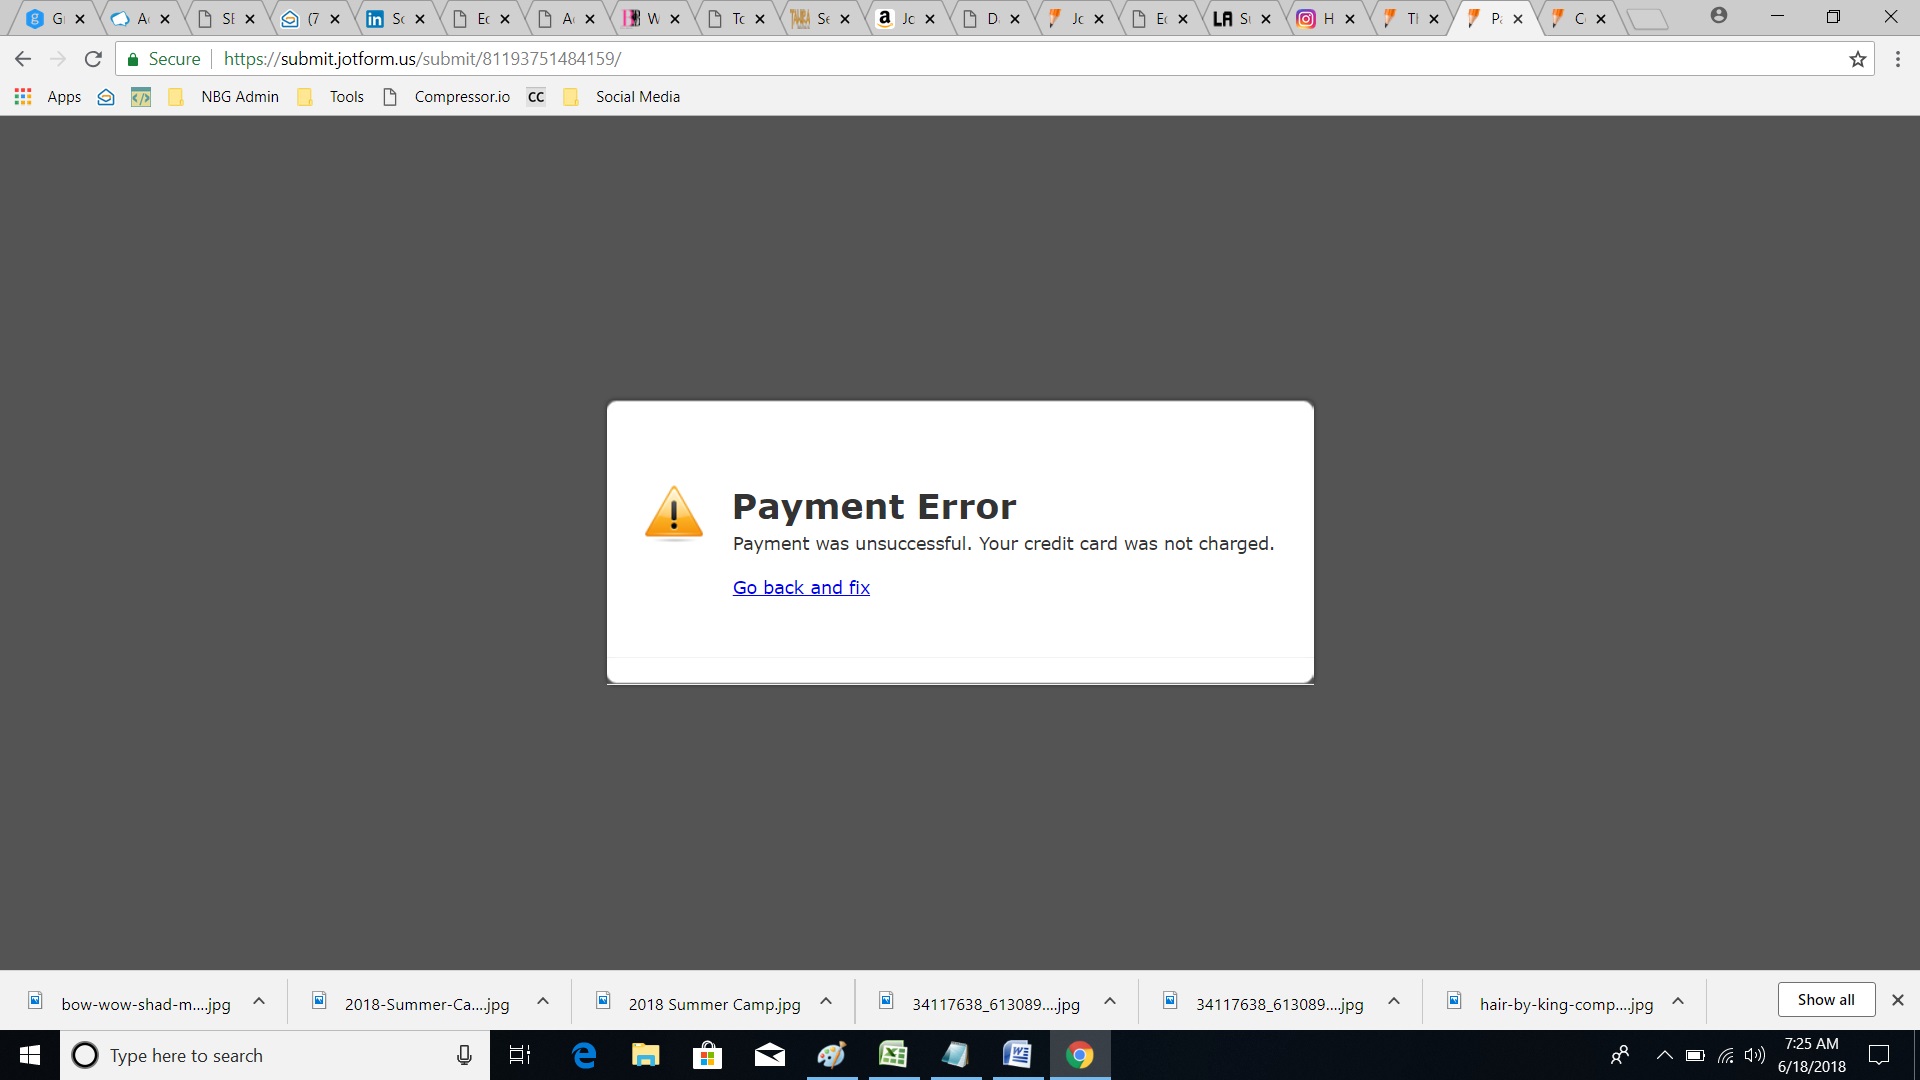Click the Show all downloads button
The height and width of the screenshot is (1080, 1920).
coord(1826,1000)
